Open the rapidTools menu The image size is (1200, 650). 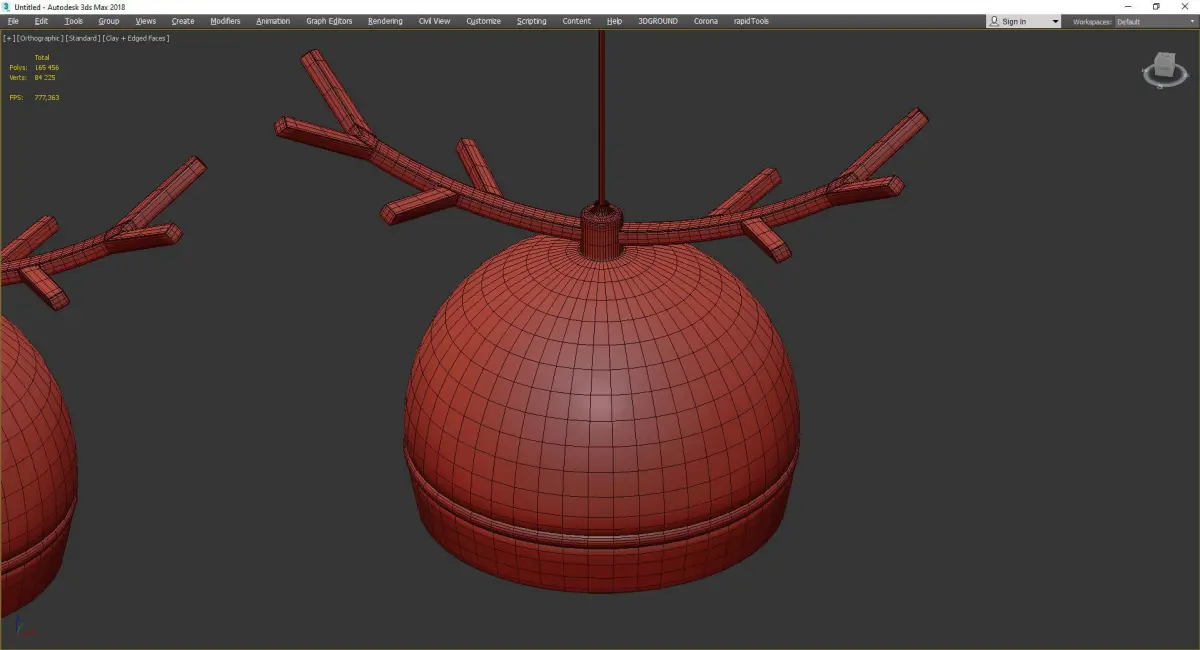point(750,21)
